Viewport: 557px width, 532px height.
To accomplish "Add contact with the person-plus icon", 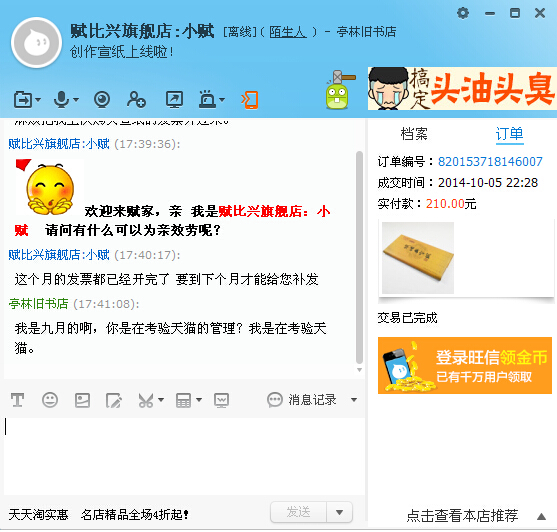I will (136, 99).
